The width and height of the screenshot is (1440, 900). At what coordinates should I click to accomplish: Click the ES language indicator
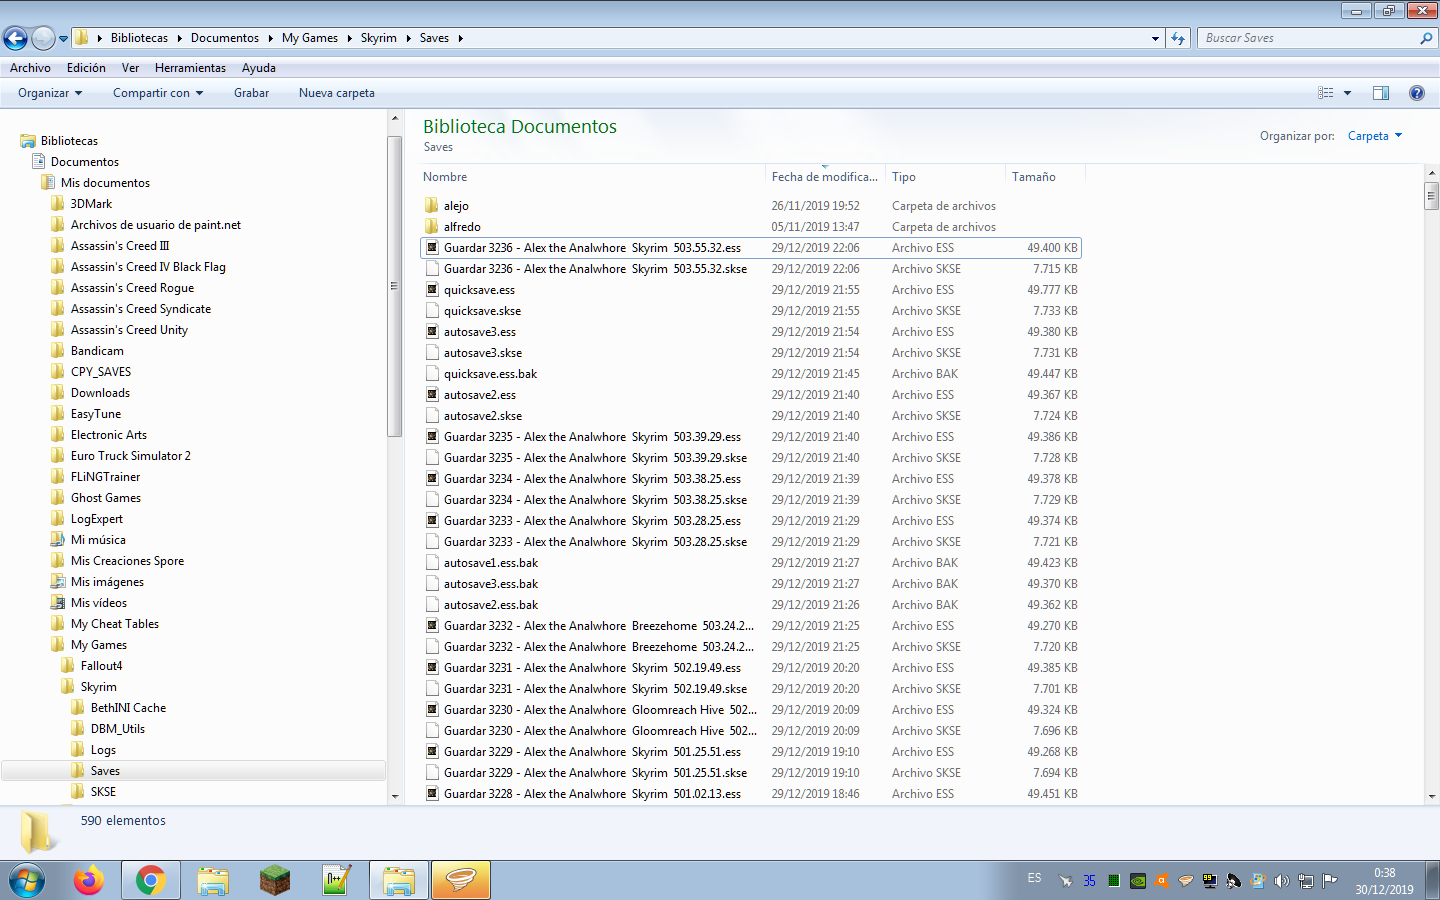(x=1034, y=878)
